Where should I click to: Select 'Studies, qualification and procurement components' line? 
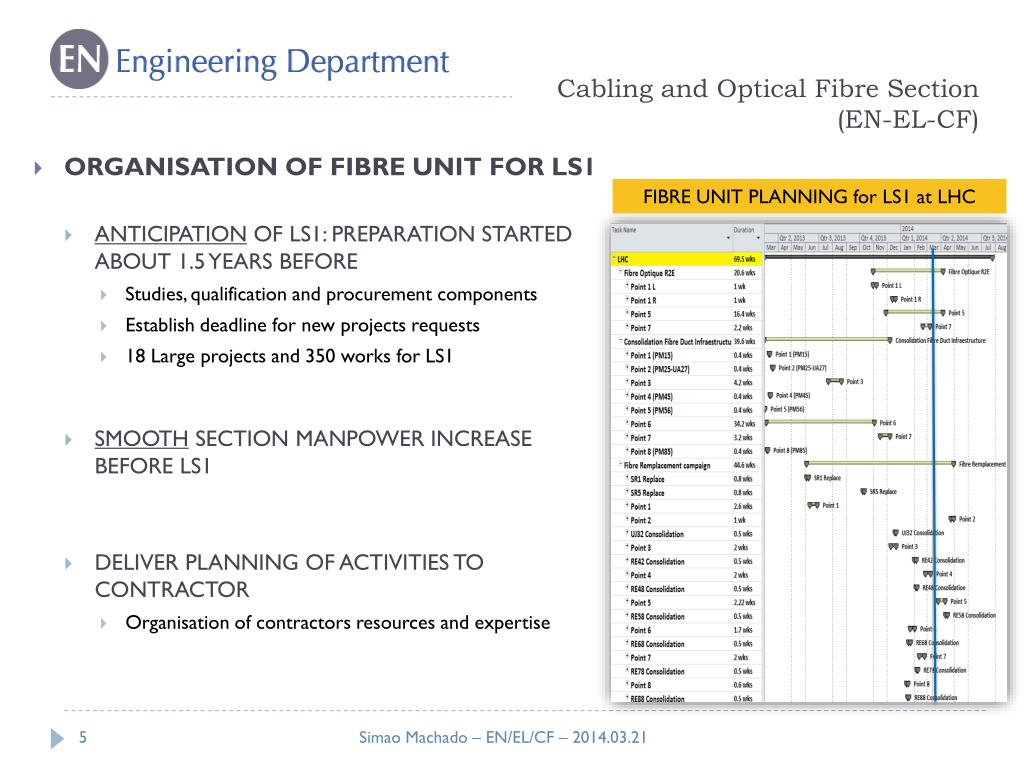pyautogui.click(x=331, y=295)
